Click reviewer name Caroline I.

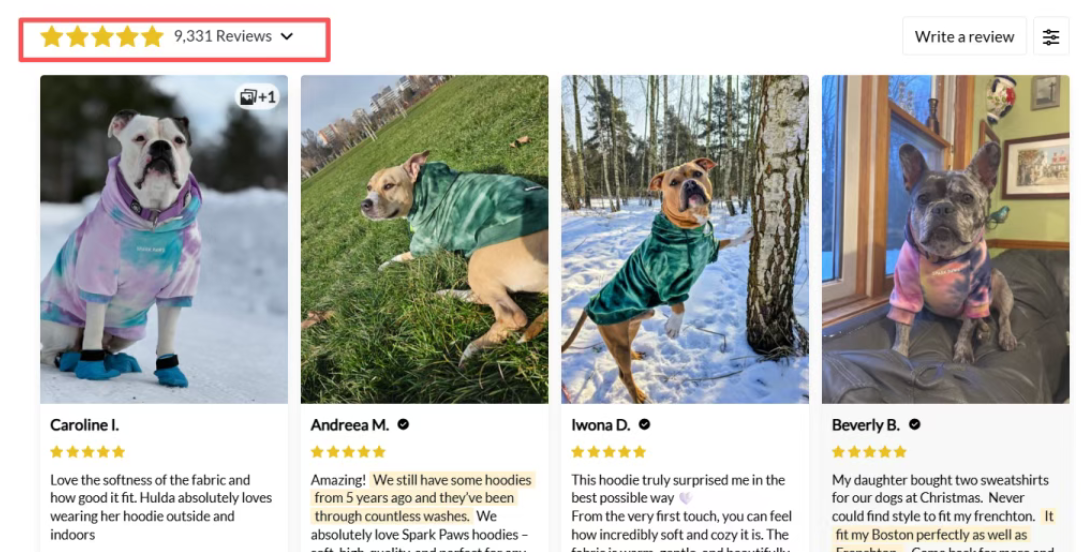coord(85,425)
